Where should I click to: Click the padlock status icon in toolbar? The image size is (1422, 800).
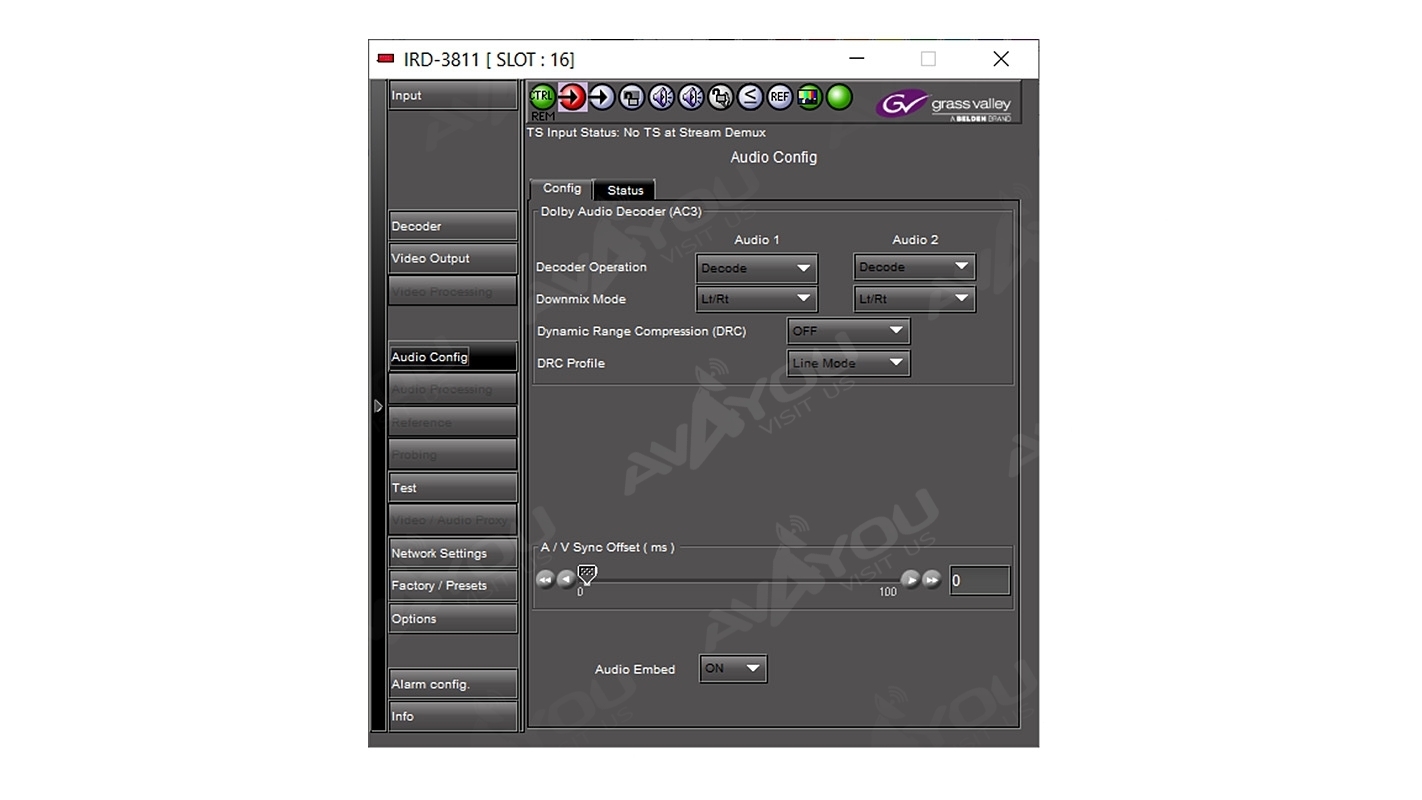click(x=720, y=97)
